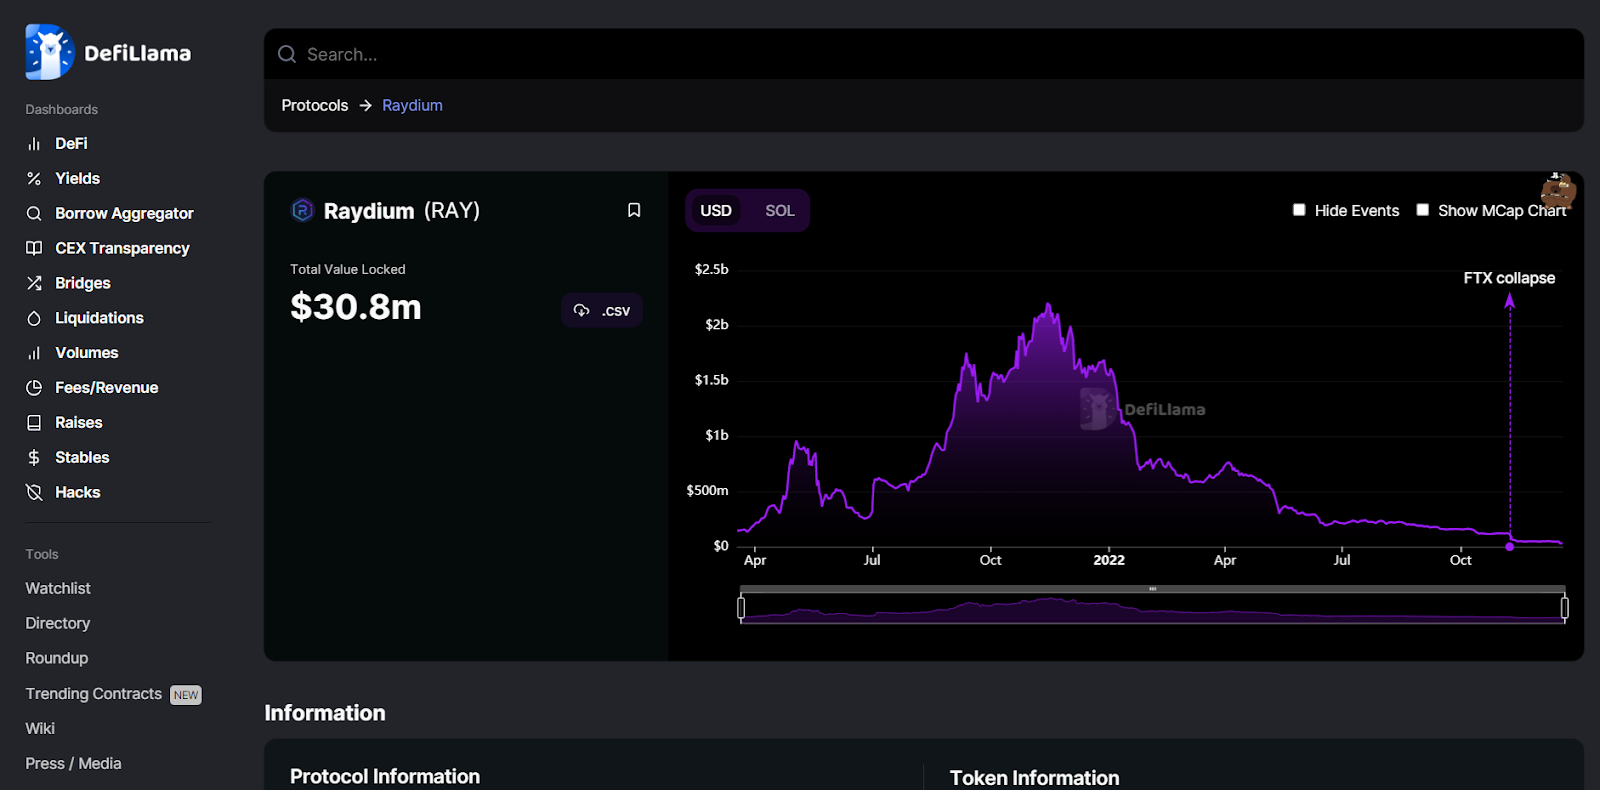Click the 2022 x-axis label

pyautogui.click(x=1109, y=560)
